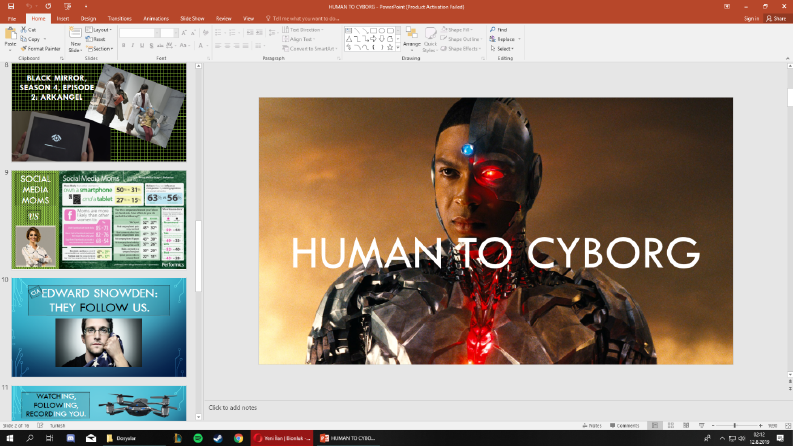Image resolution: width=793 pixels, height=446 pixels.
Task: Click zoom in plus button
Action: [x=760, y=426]
